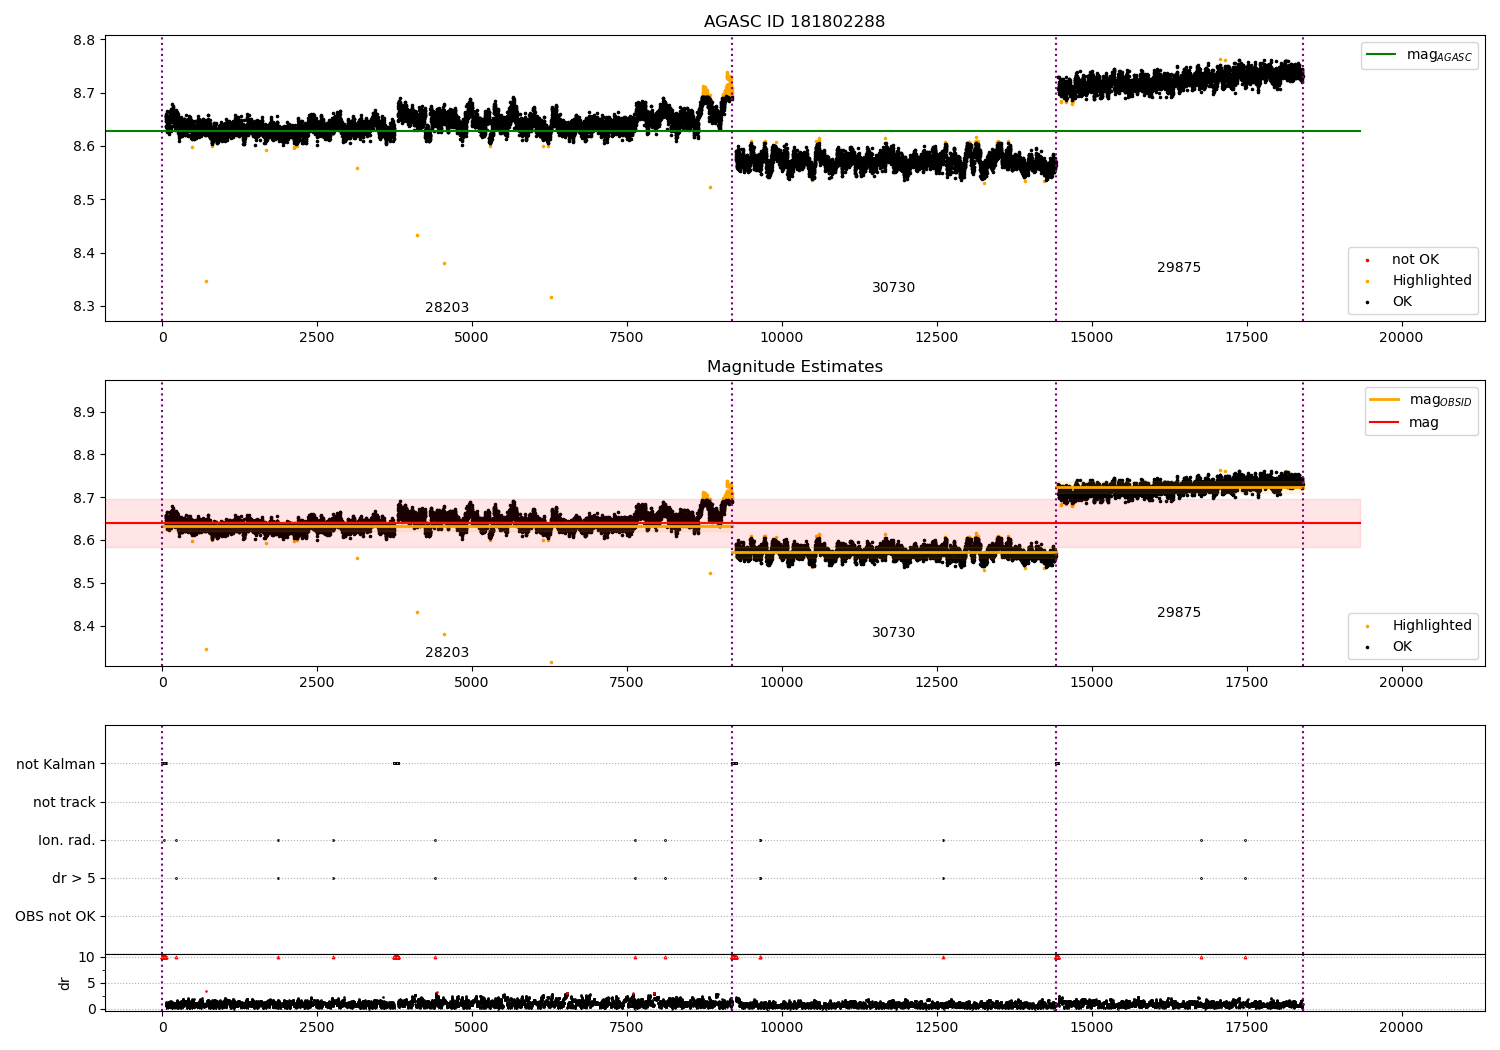Click the orange line sample beside mag OBSID

click(1384, 399)
